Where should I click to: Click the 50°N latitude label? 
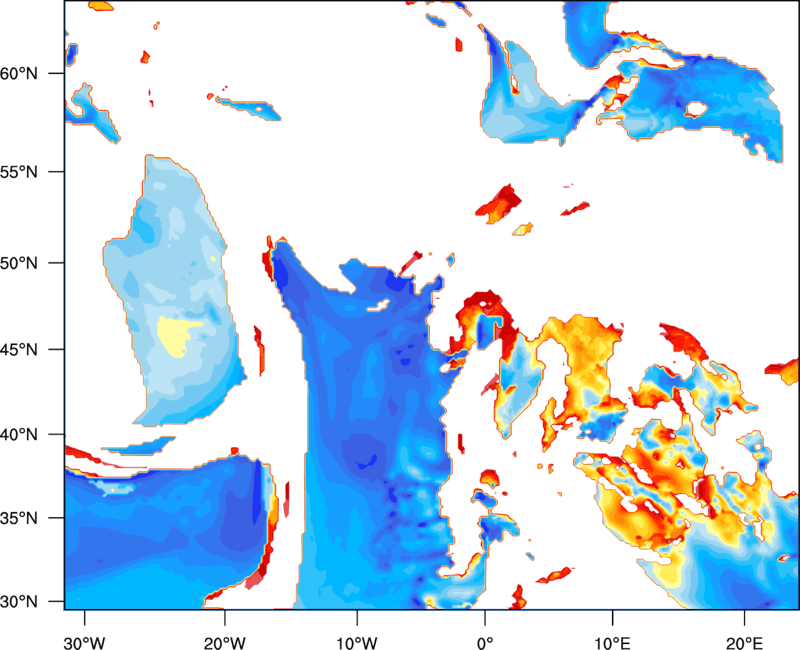(19, 263)
